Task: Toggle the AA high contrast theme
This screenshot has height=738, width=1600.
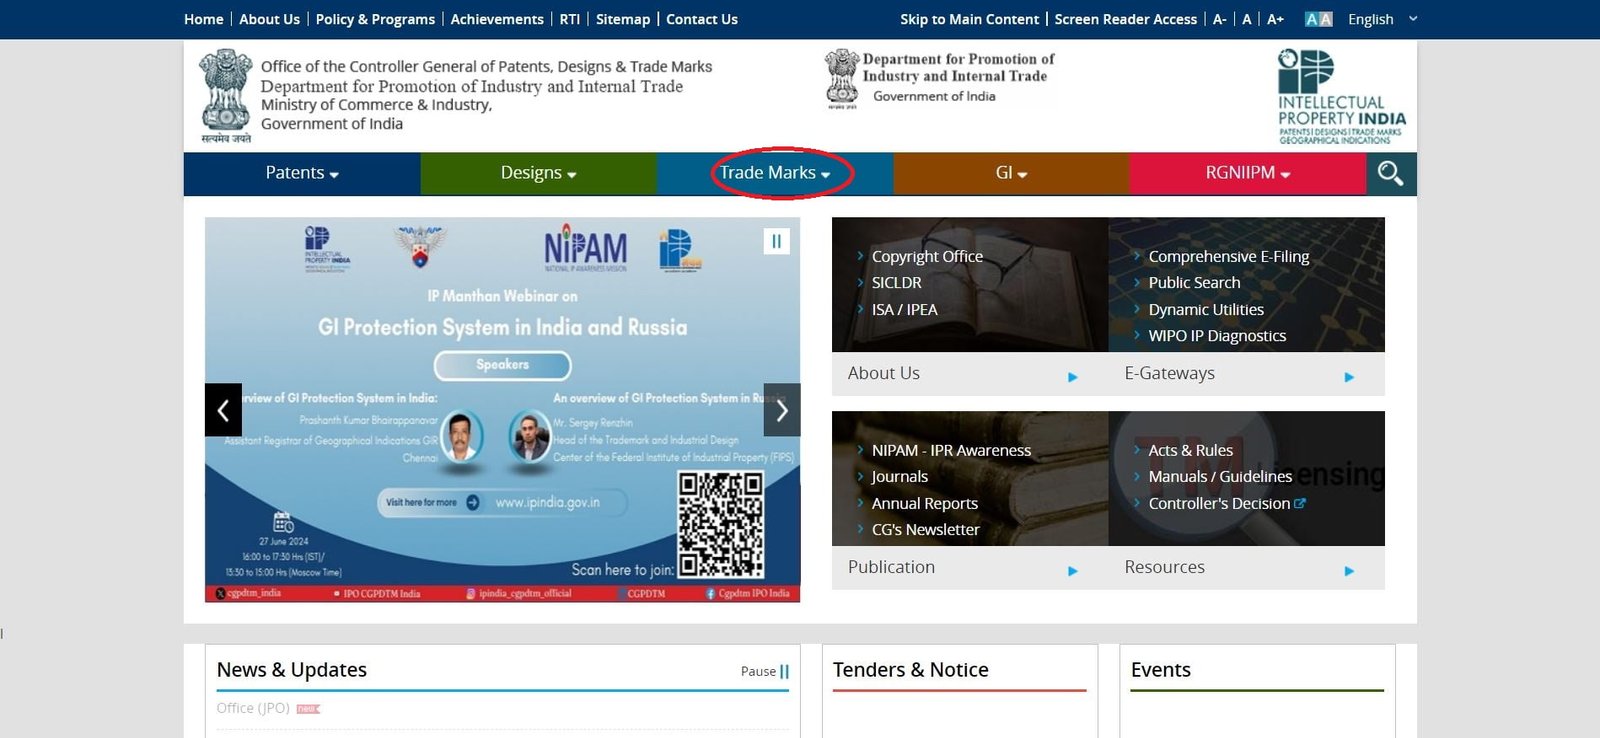Action: [1318, 19]
